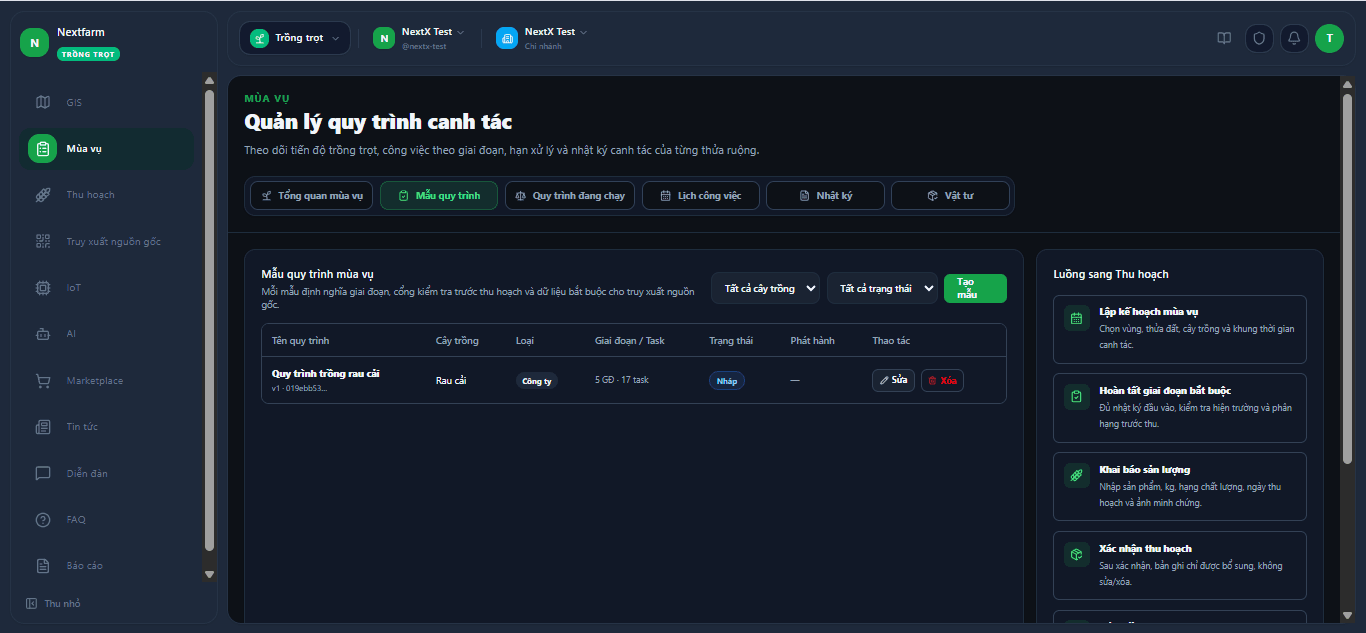1366x633 pixels.
Task: Click Quy trình trồng rau cải name
Action: pos(326,373)
